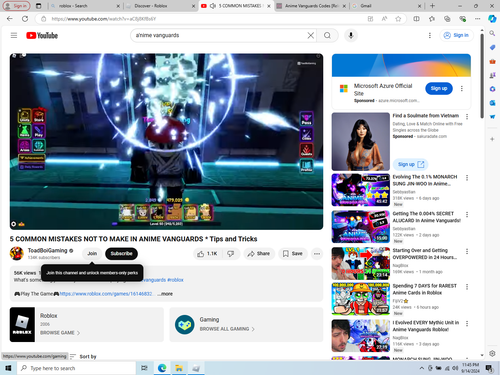Click the Azure ad Sign up button
Viewport: 500px width, 375px height.
click(439, 88)
